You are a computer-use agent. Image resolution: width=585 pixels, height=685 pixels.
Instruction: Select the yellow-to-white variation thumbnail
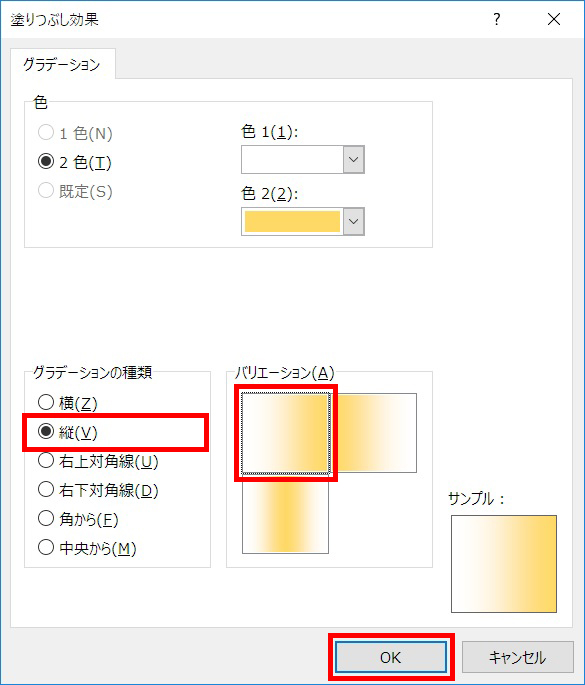tap(374, 432)
